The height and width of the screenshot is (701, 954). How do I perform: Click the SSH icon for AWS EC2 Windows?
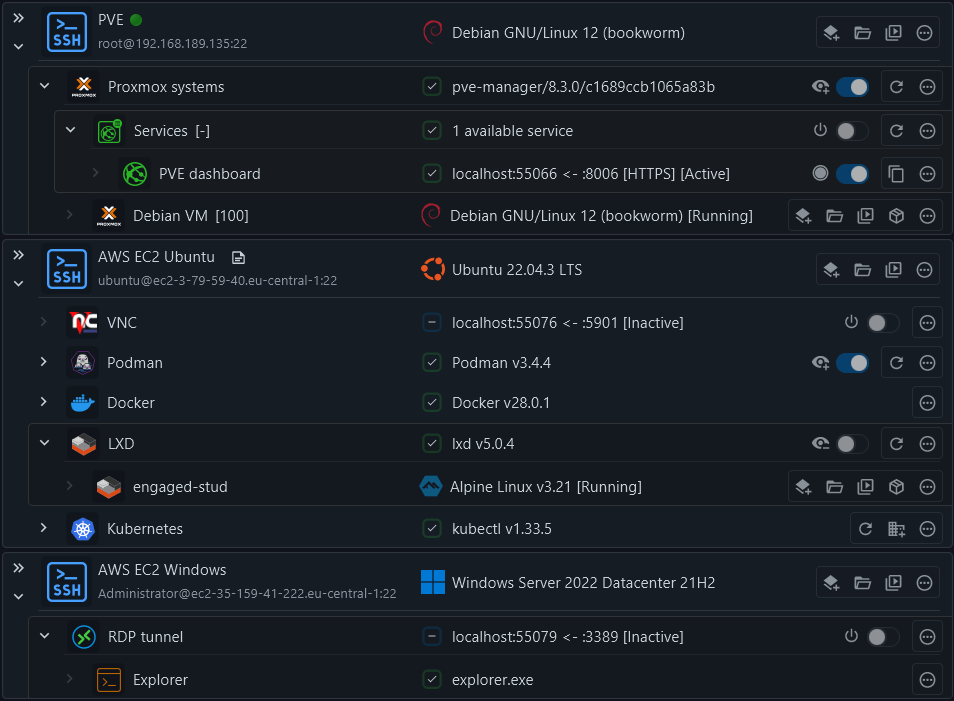pos(66,581)
